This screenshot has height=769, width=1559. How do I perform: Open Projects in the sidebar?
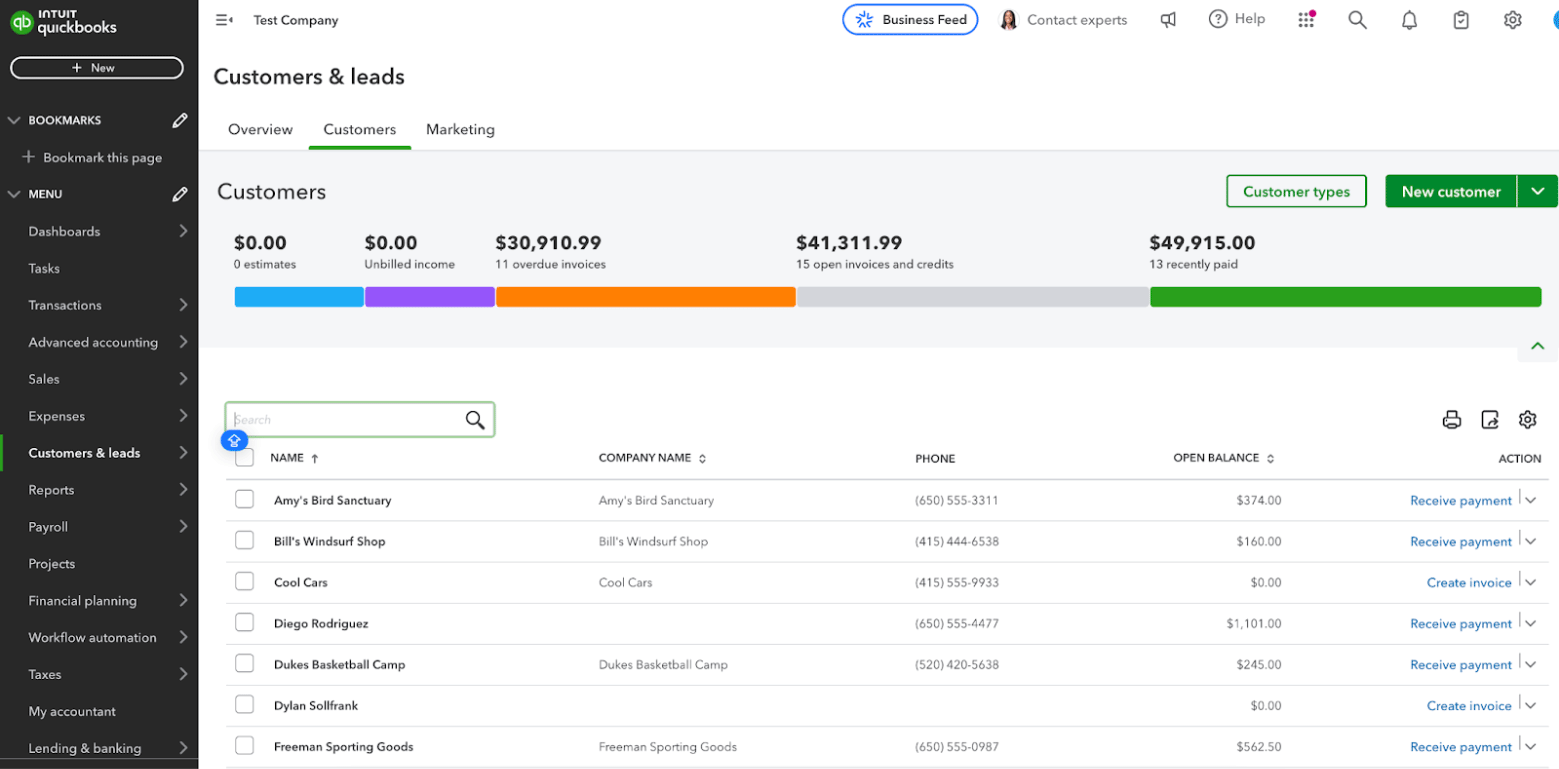[x=52, y=564]
